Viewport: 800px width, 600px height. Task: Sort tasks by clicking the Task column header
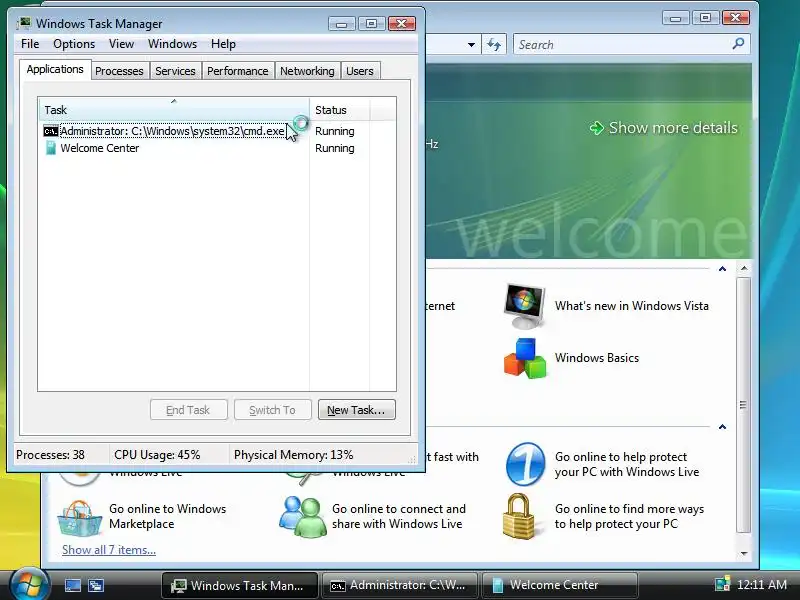(173, 110)
